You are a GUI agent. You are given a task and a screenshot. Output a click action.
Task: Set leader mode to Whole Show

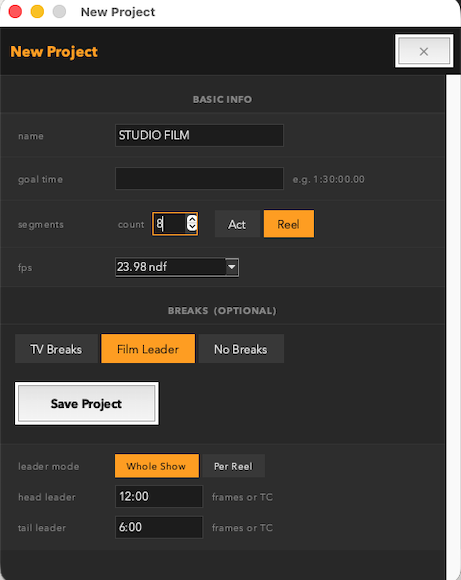(x=157, y=466)
